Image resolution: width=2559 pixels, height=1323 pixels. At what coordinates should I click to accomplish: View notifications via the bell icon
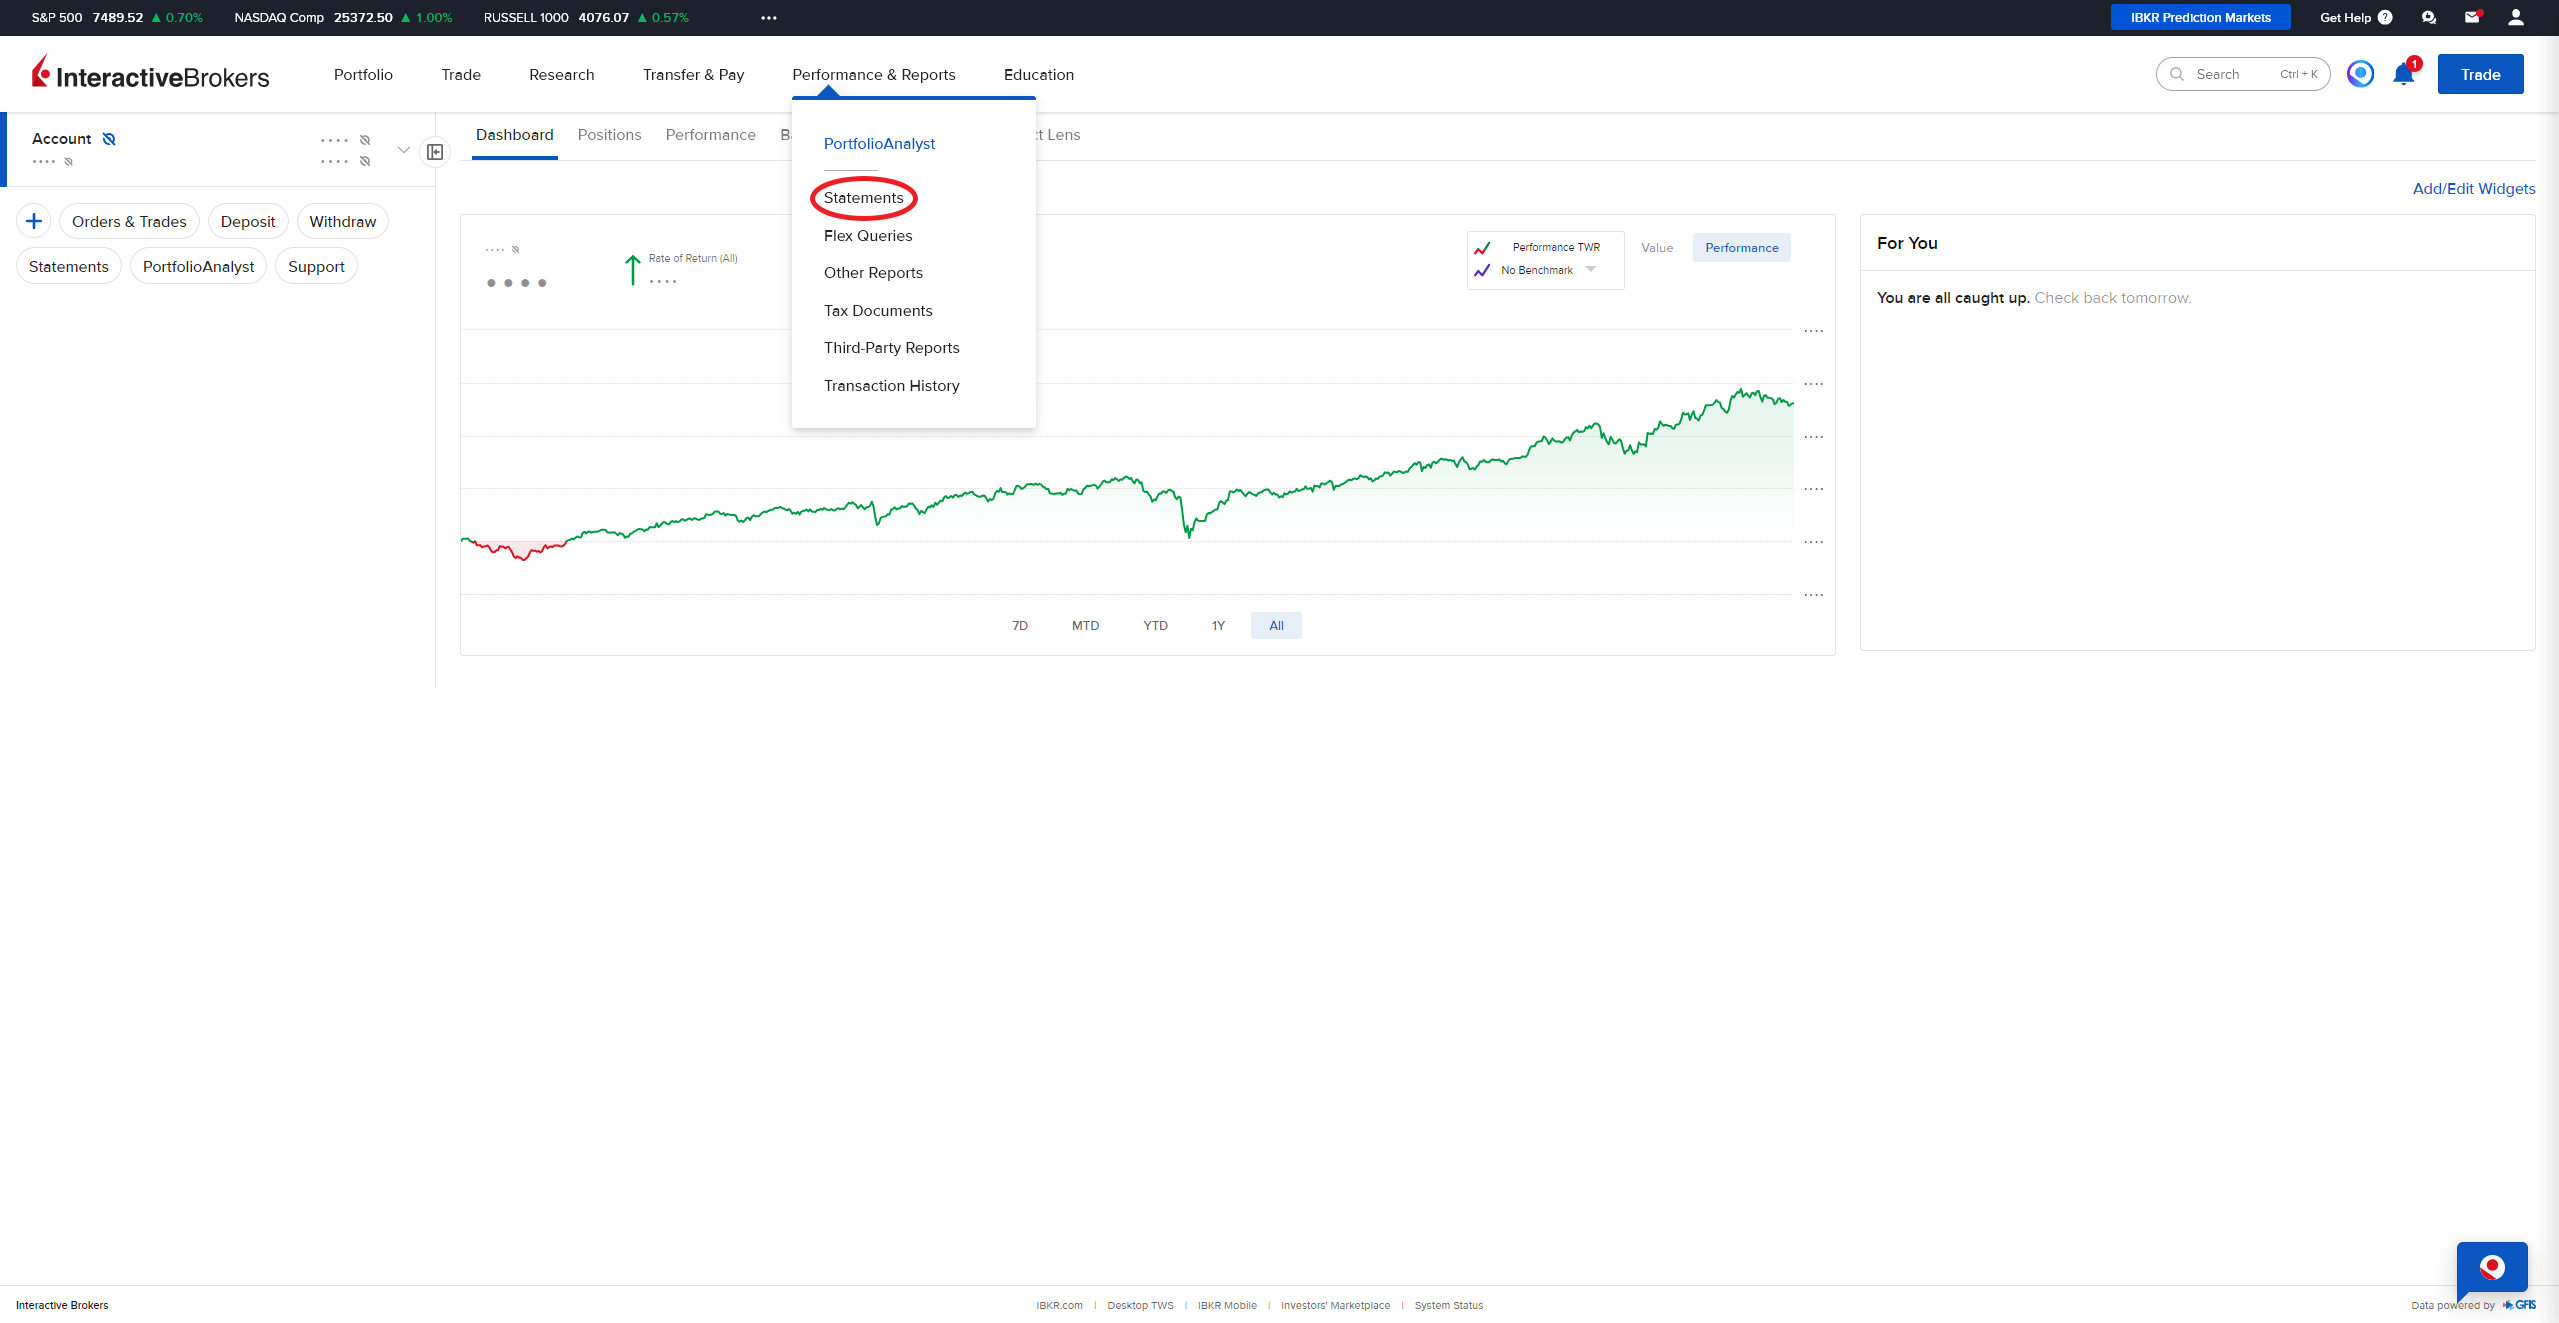click(2404, 74)
